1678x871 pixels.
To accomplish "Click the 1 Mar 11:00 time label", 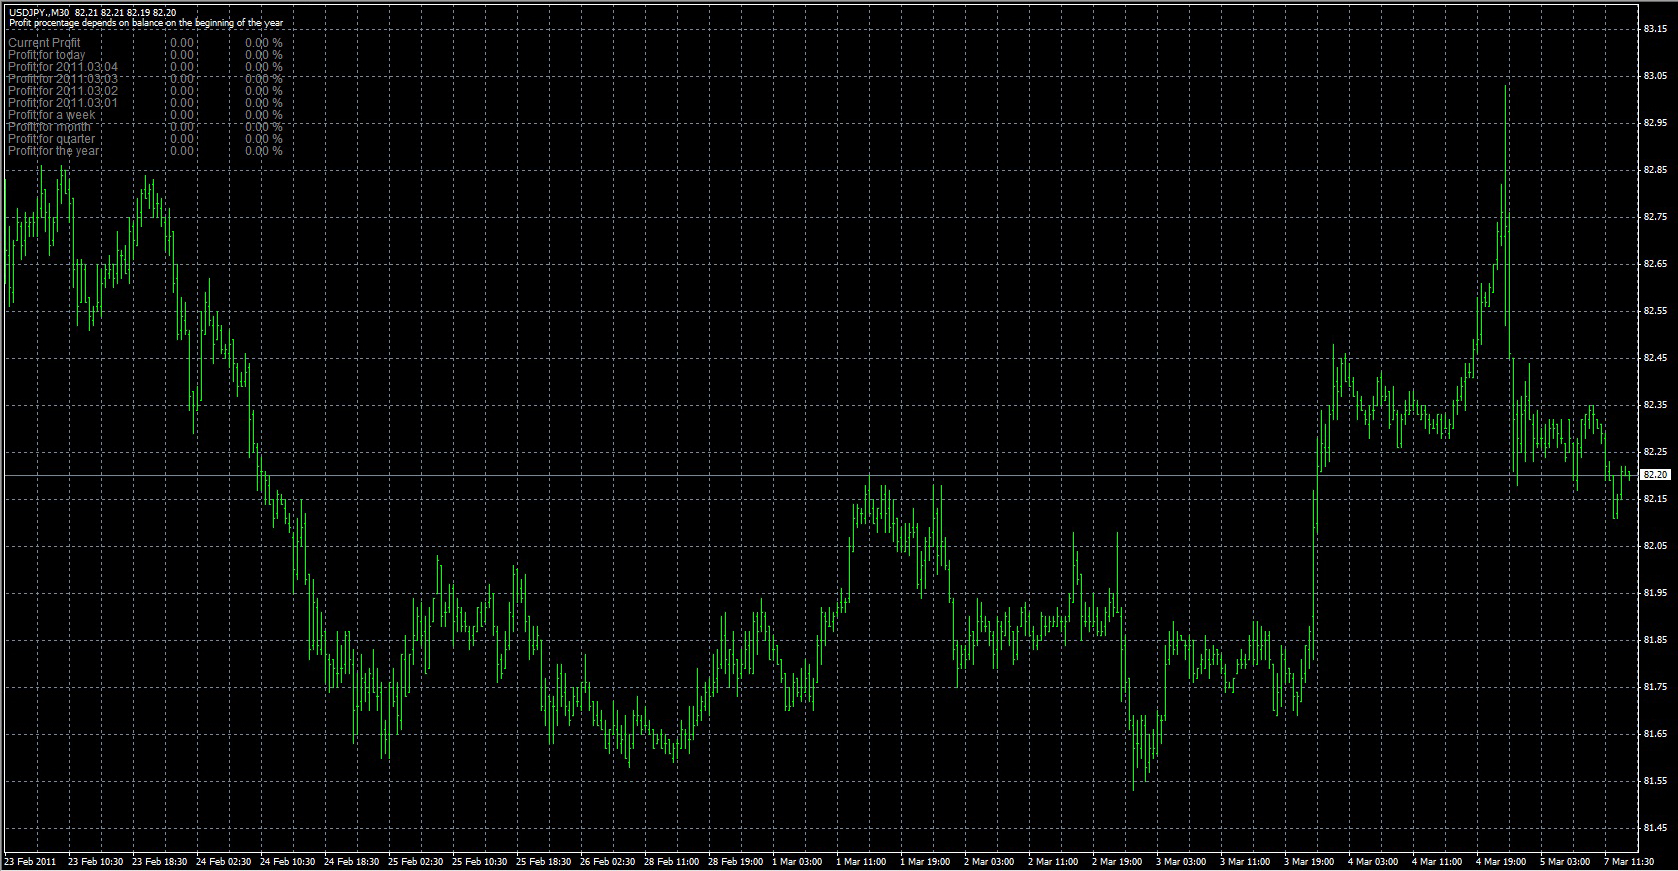I will [860, 861].
